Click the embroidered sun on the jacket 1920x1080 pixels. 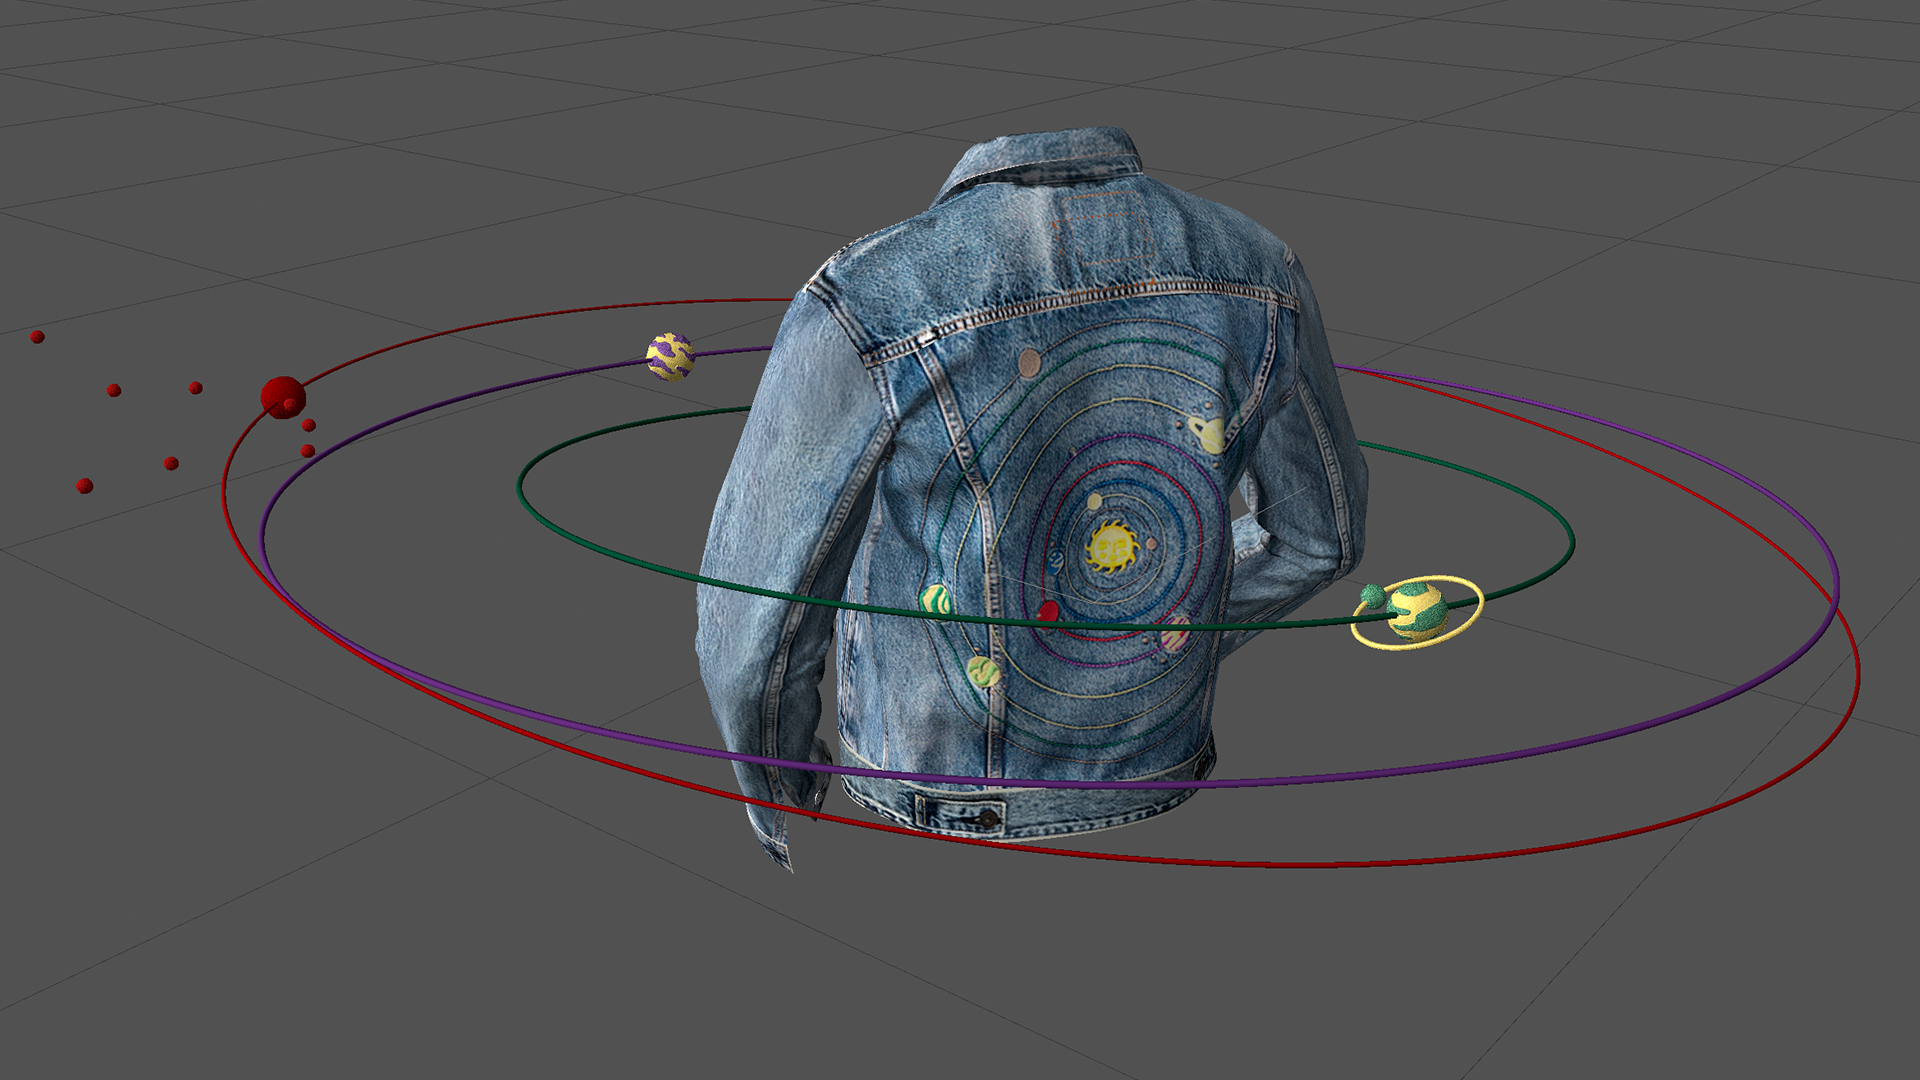1112,547
